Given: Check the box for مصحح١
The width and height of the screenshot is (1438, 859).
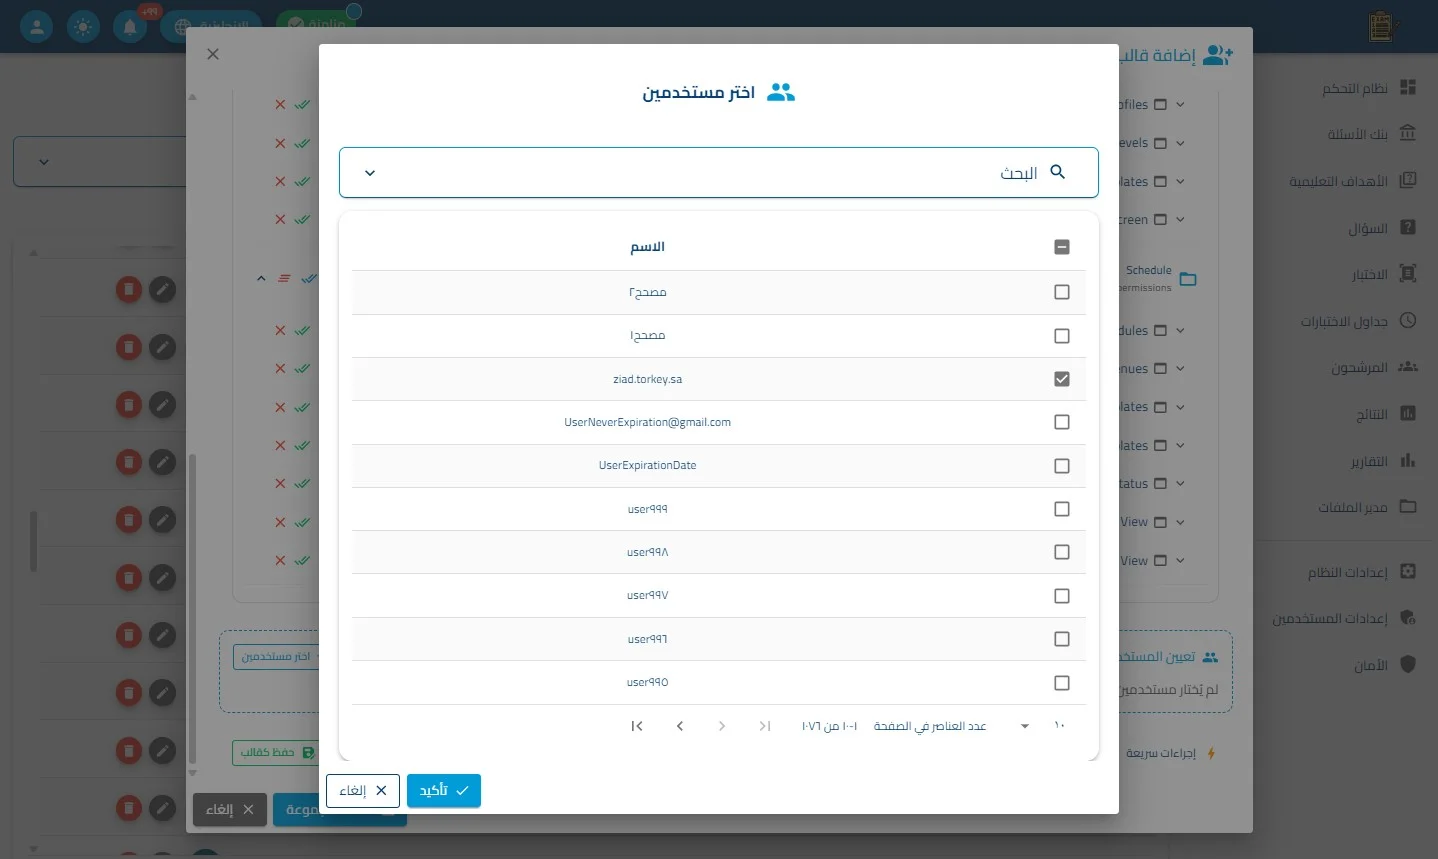Looking at the screenshot, I should (1062, 336).
